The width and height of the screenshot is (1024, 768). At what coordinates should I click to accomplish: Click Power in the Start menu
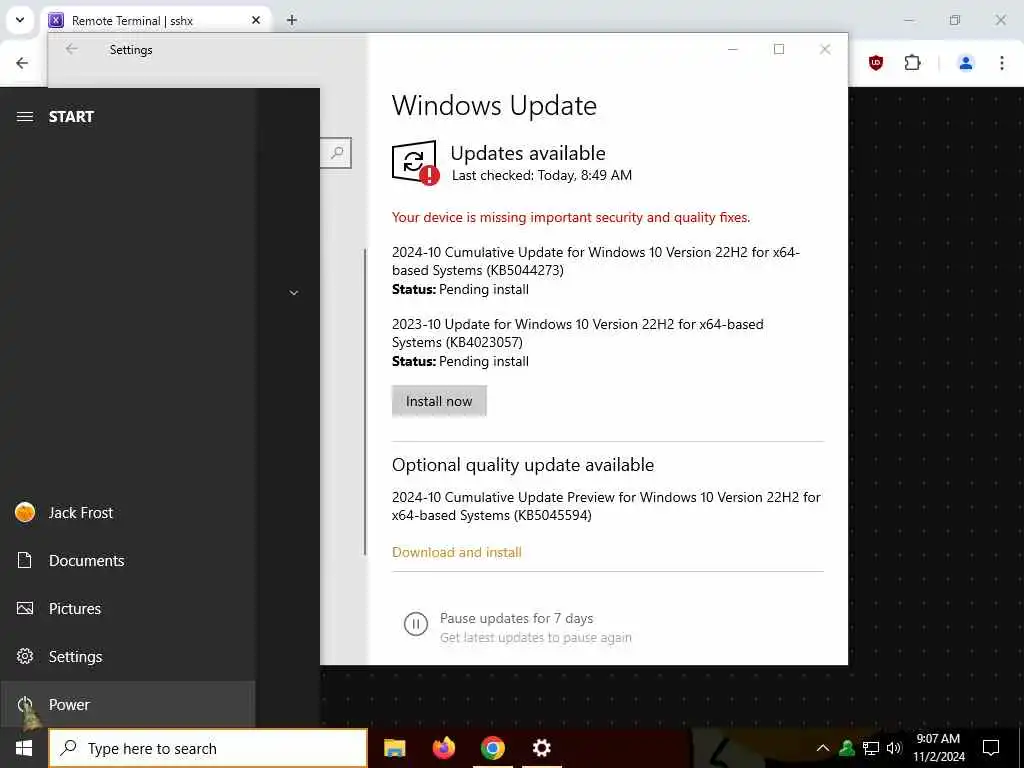pyautogui.click(x=127, y=705)
